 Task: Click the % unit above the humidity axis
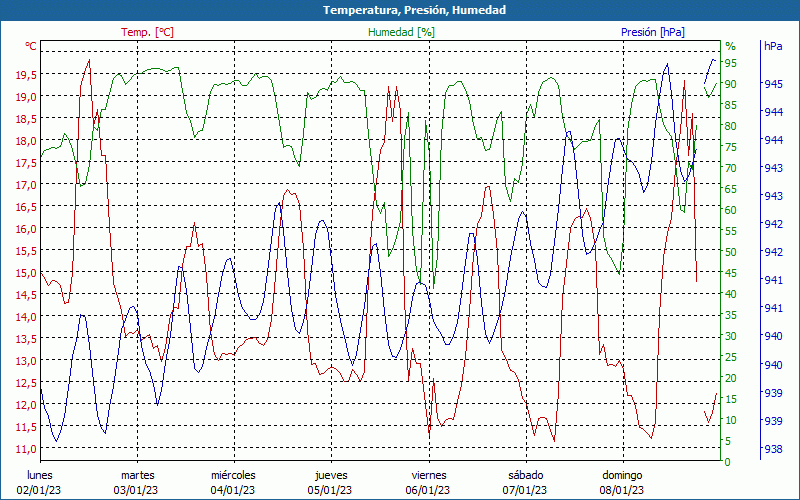[x=731, y=46]
